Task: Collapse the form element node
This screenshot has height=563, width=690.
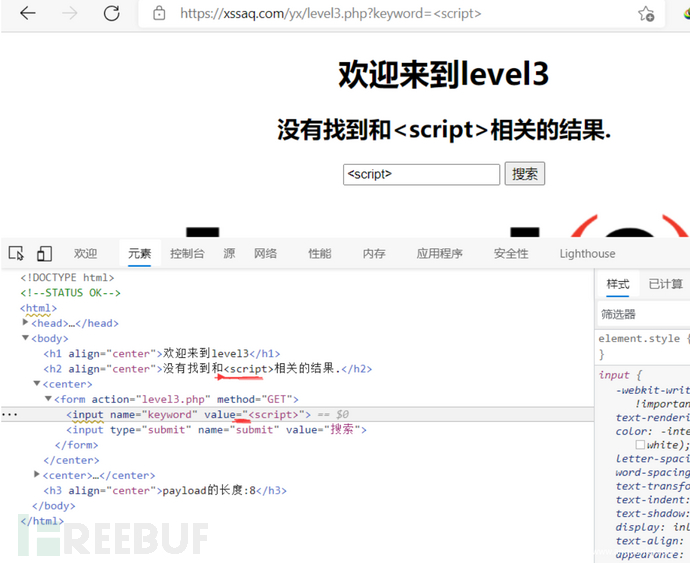Action: pyautogui.click(x=48, y=399)
